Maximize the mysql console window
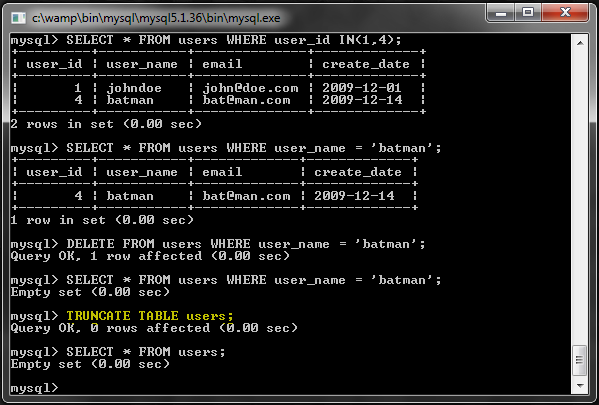Screen dimensions: 599x405 coord(528,13)
